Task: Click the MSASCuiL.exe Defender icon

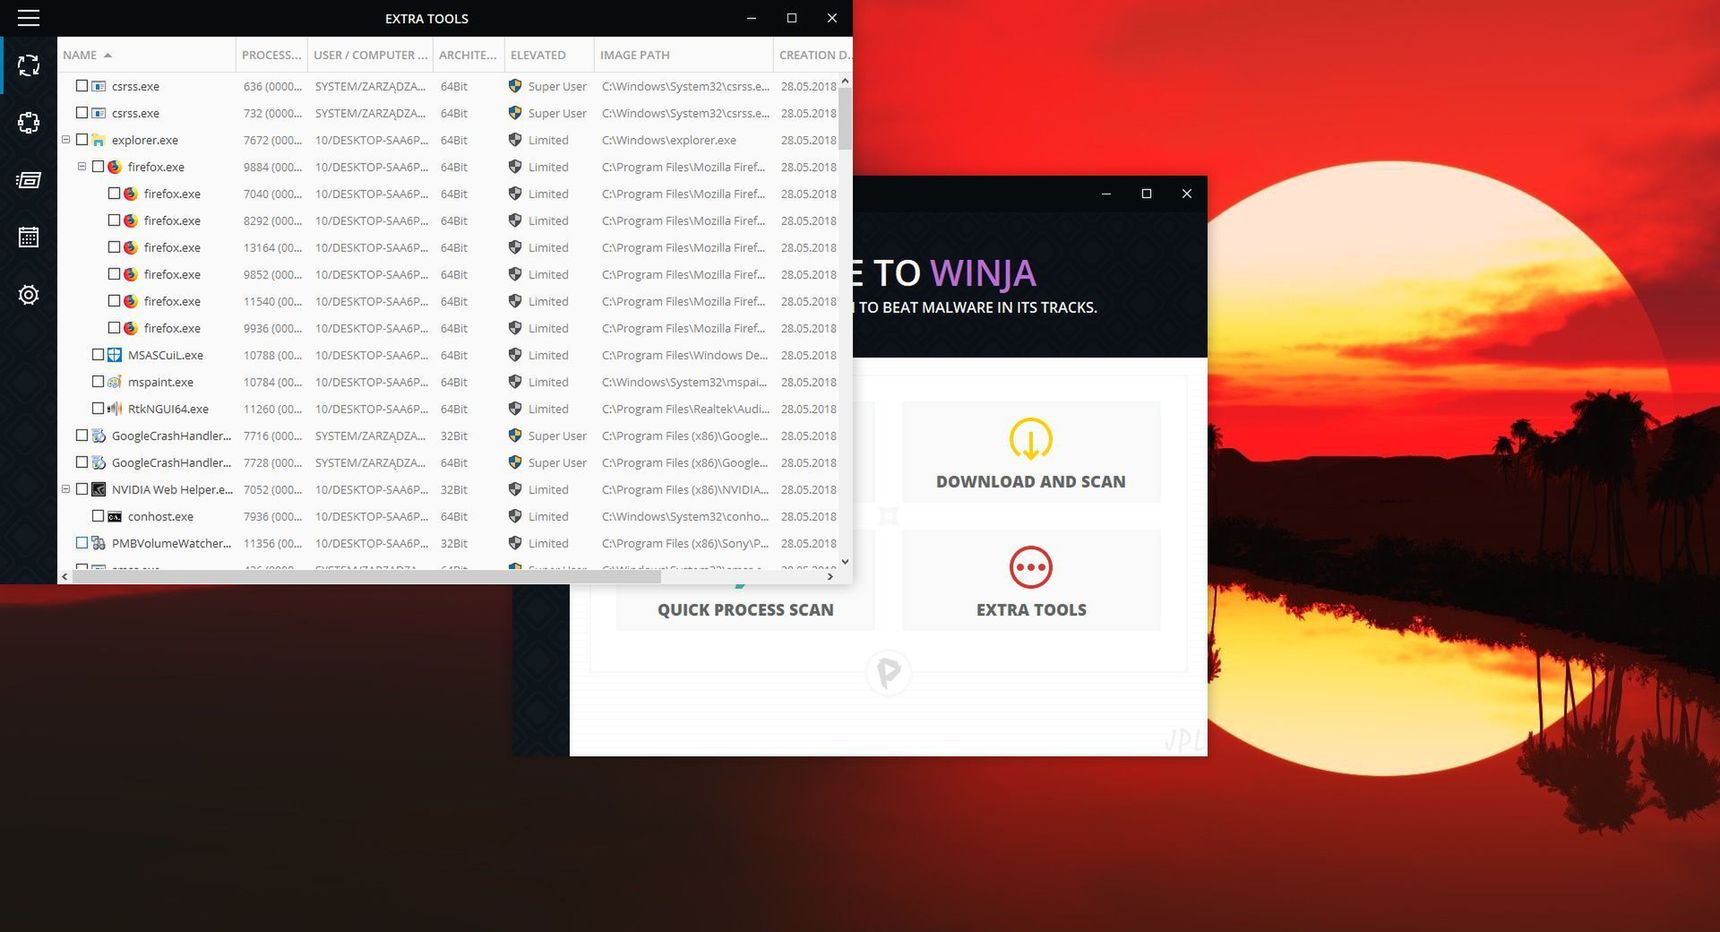Action: (115, 355)
